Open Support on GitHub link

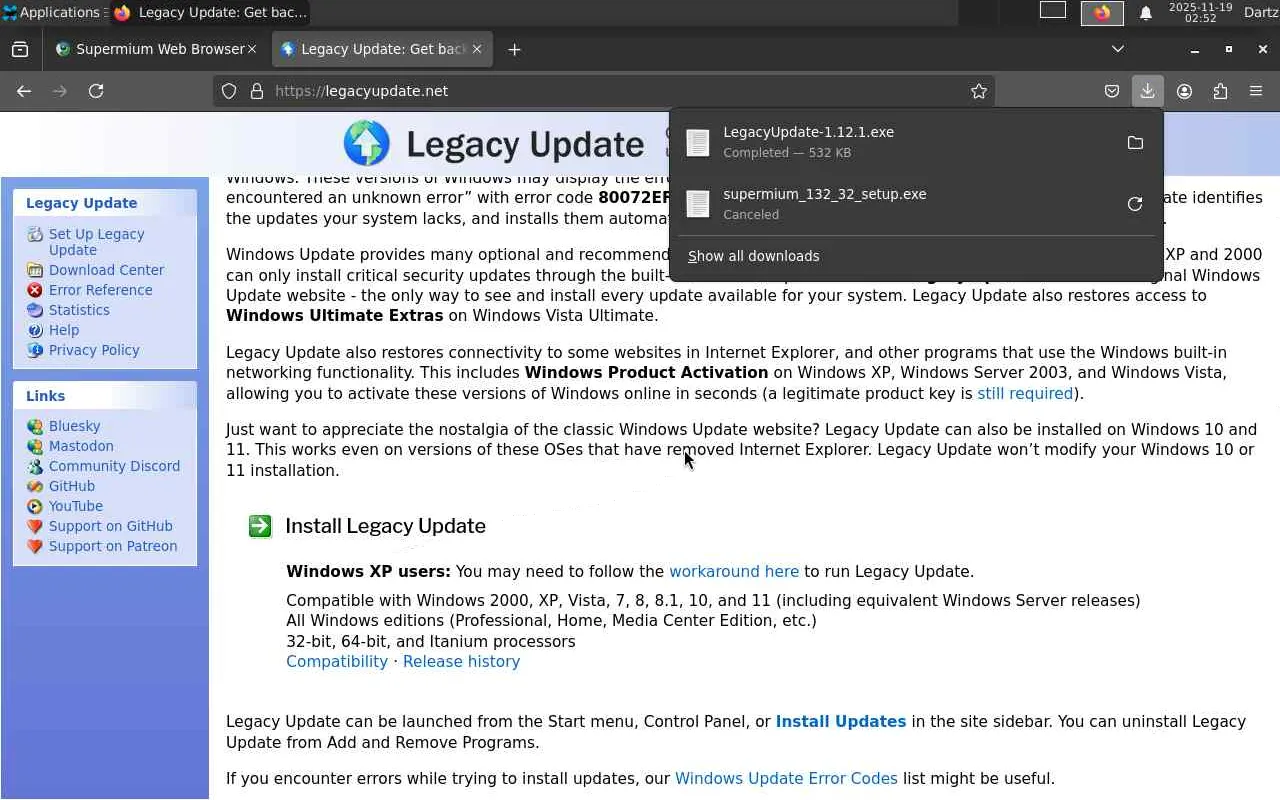click(x=111, y=526)
